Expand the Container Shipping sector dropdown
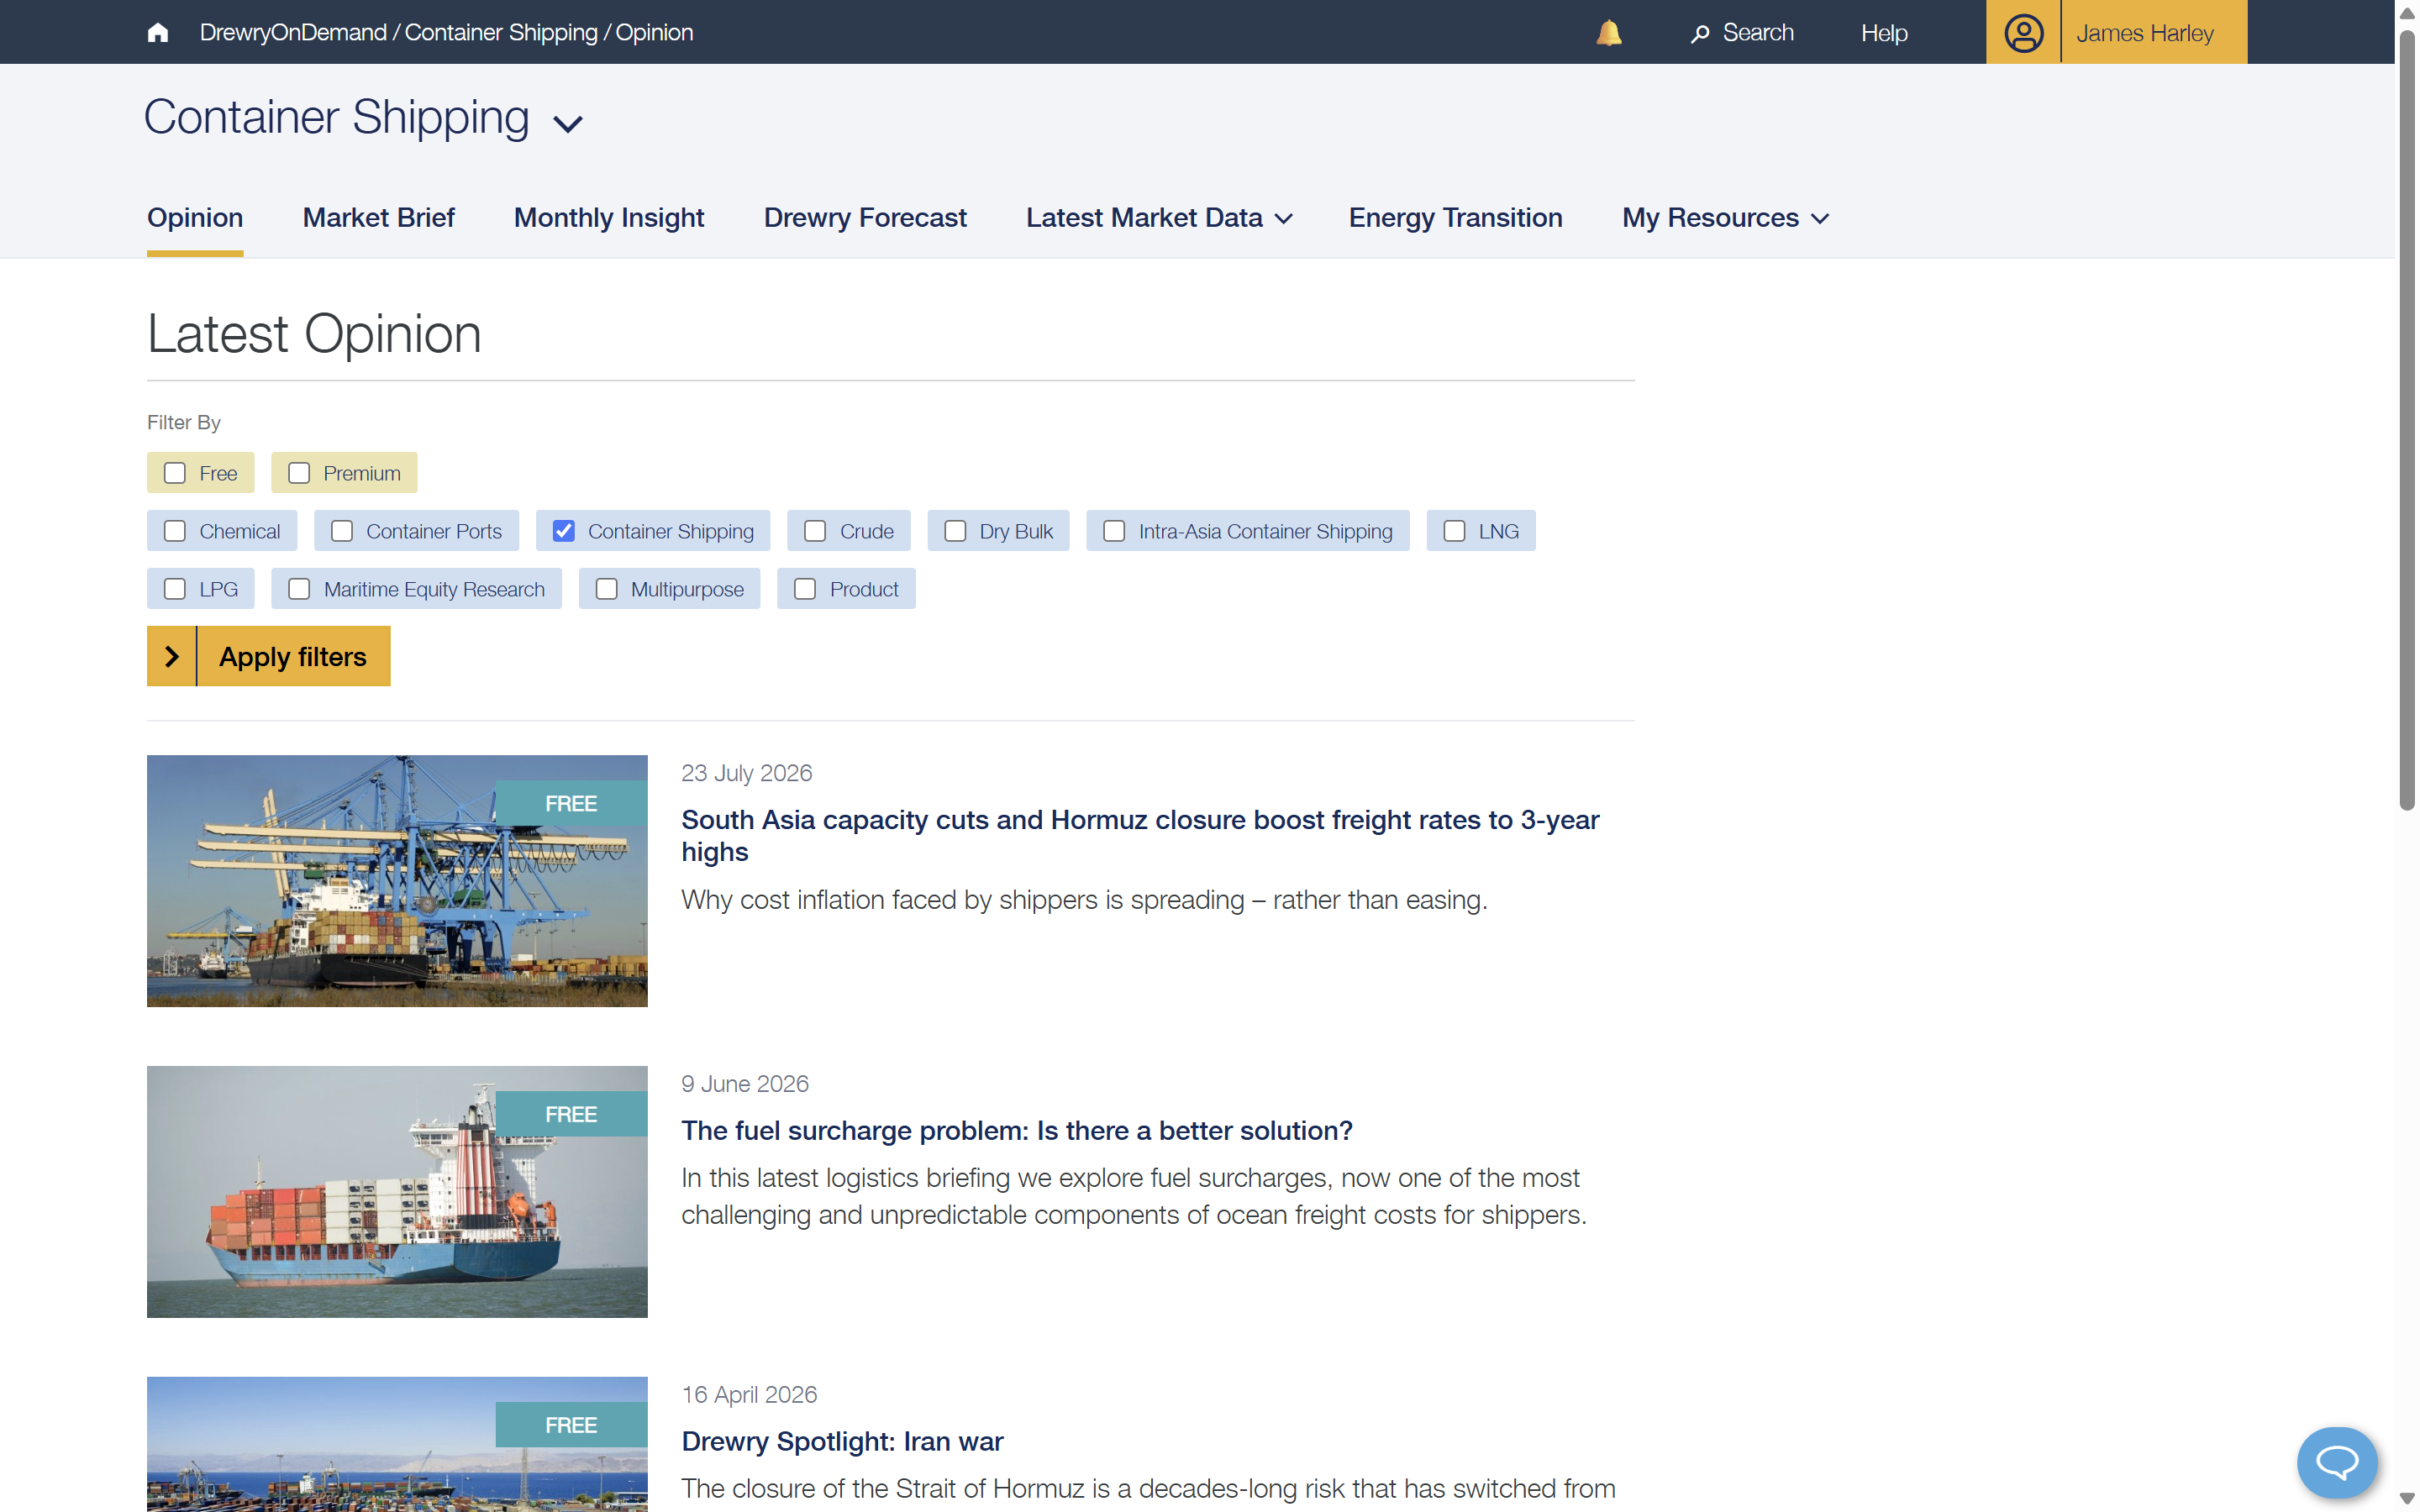The image size is (2420, 1512). 568,123
